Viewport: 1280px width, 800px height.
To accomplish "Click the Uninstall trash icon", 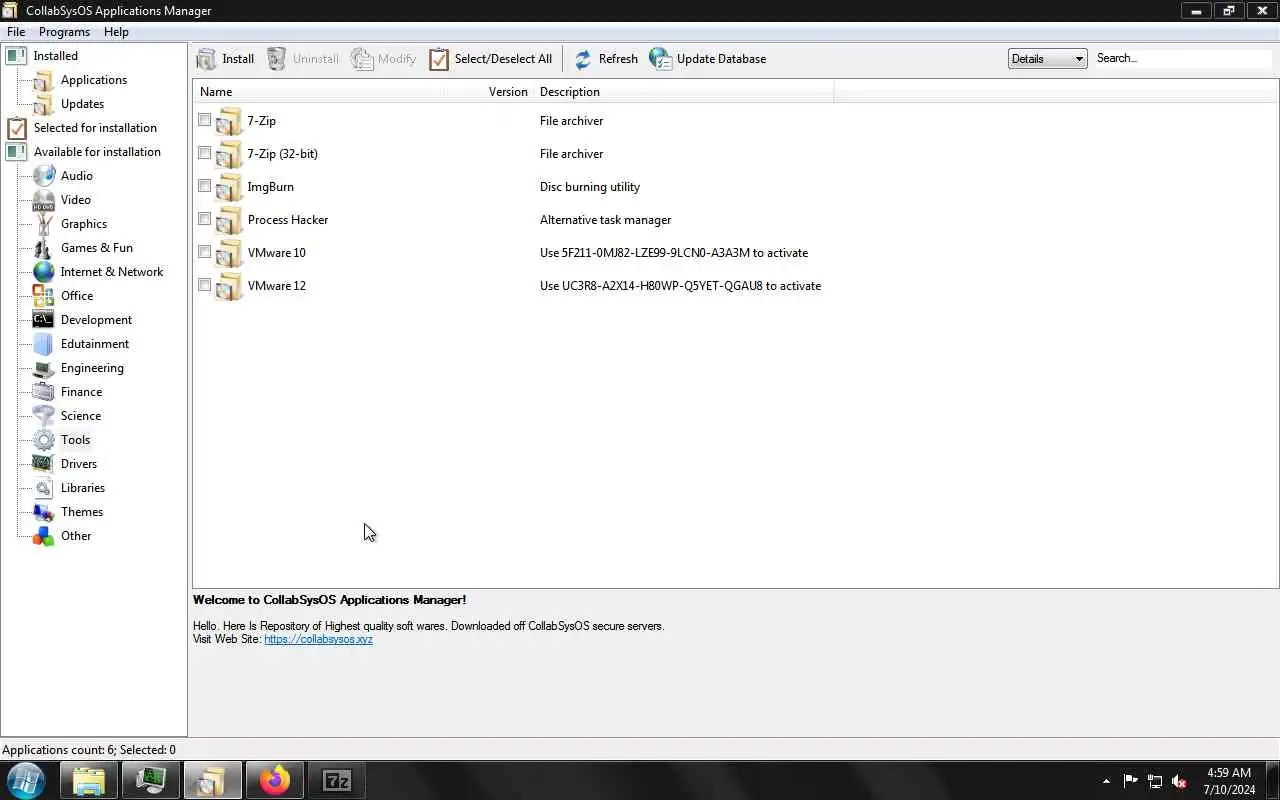I will [x=277, y=59].
